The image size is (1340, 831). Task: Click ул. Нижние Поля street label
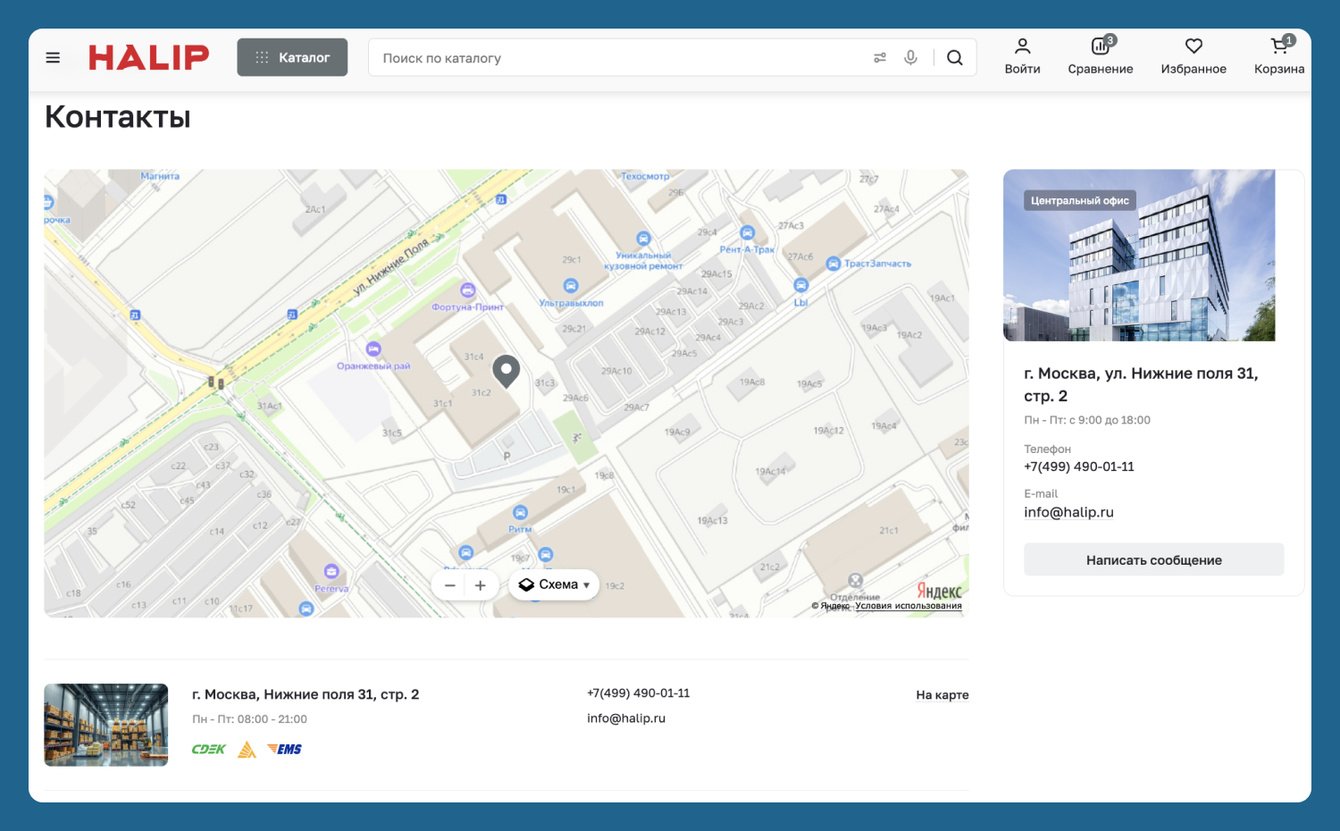pyautogui.click(x=390, y=269)
